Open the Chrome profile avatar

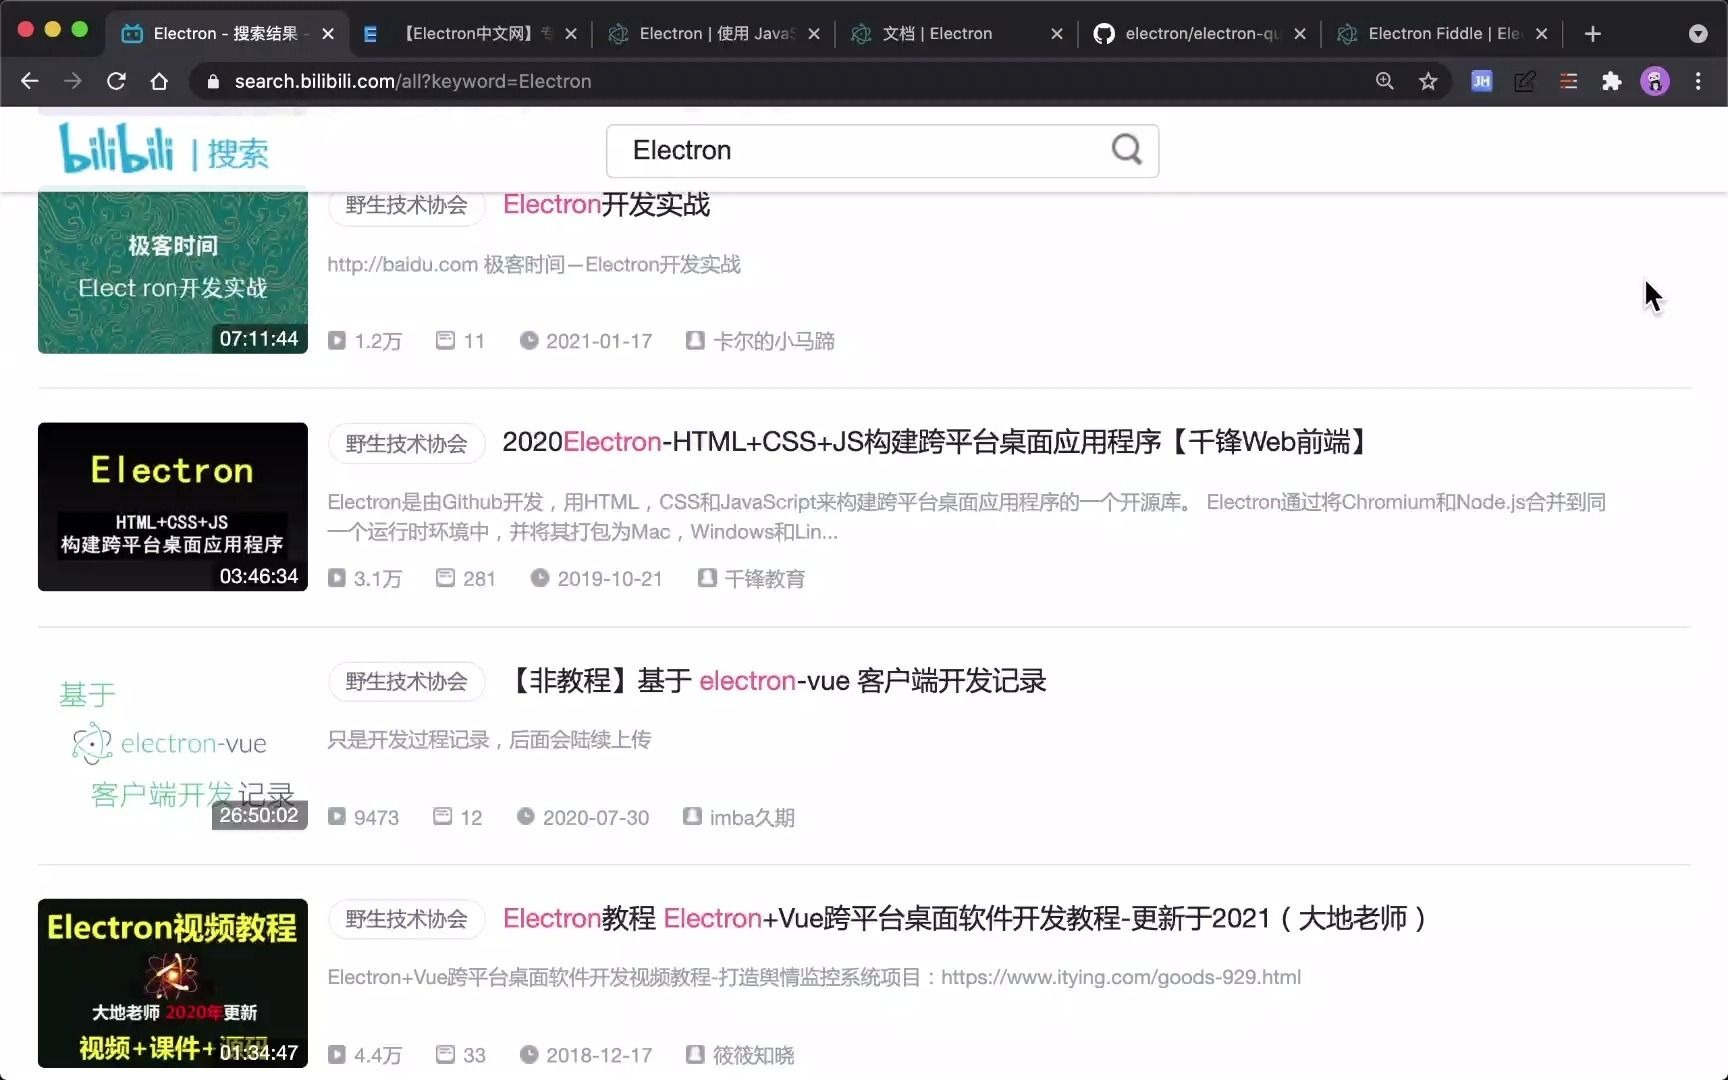[x=1655, y=81]
